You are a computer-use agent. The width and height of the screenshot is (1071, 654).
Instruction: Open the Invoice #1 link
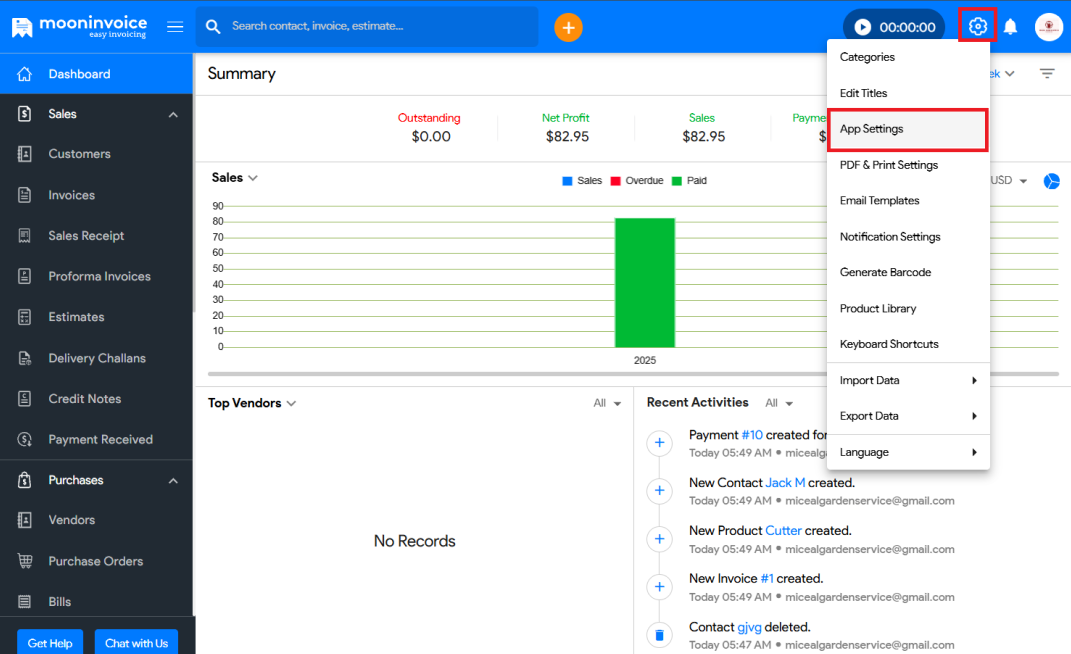767,579
